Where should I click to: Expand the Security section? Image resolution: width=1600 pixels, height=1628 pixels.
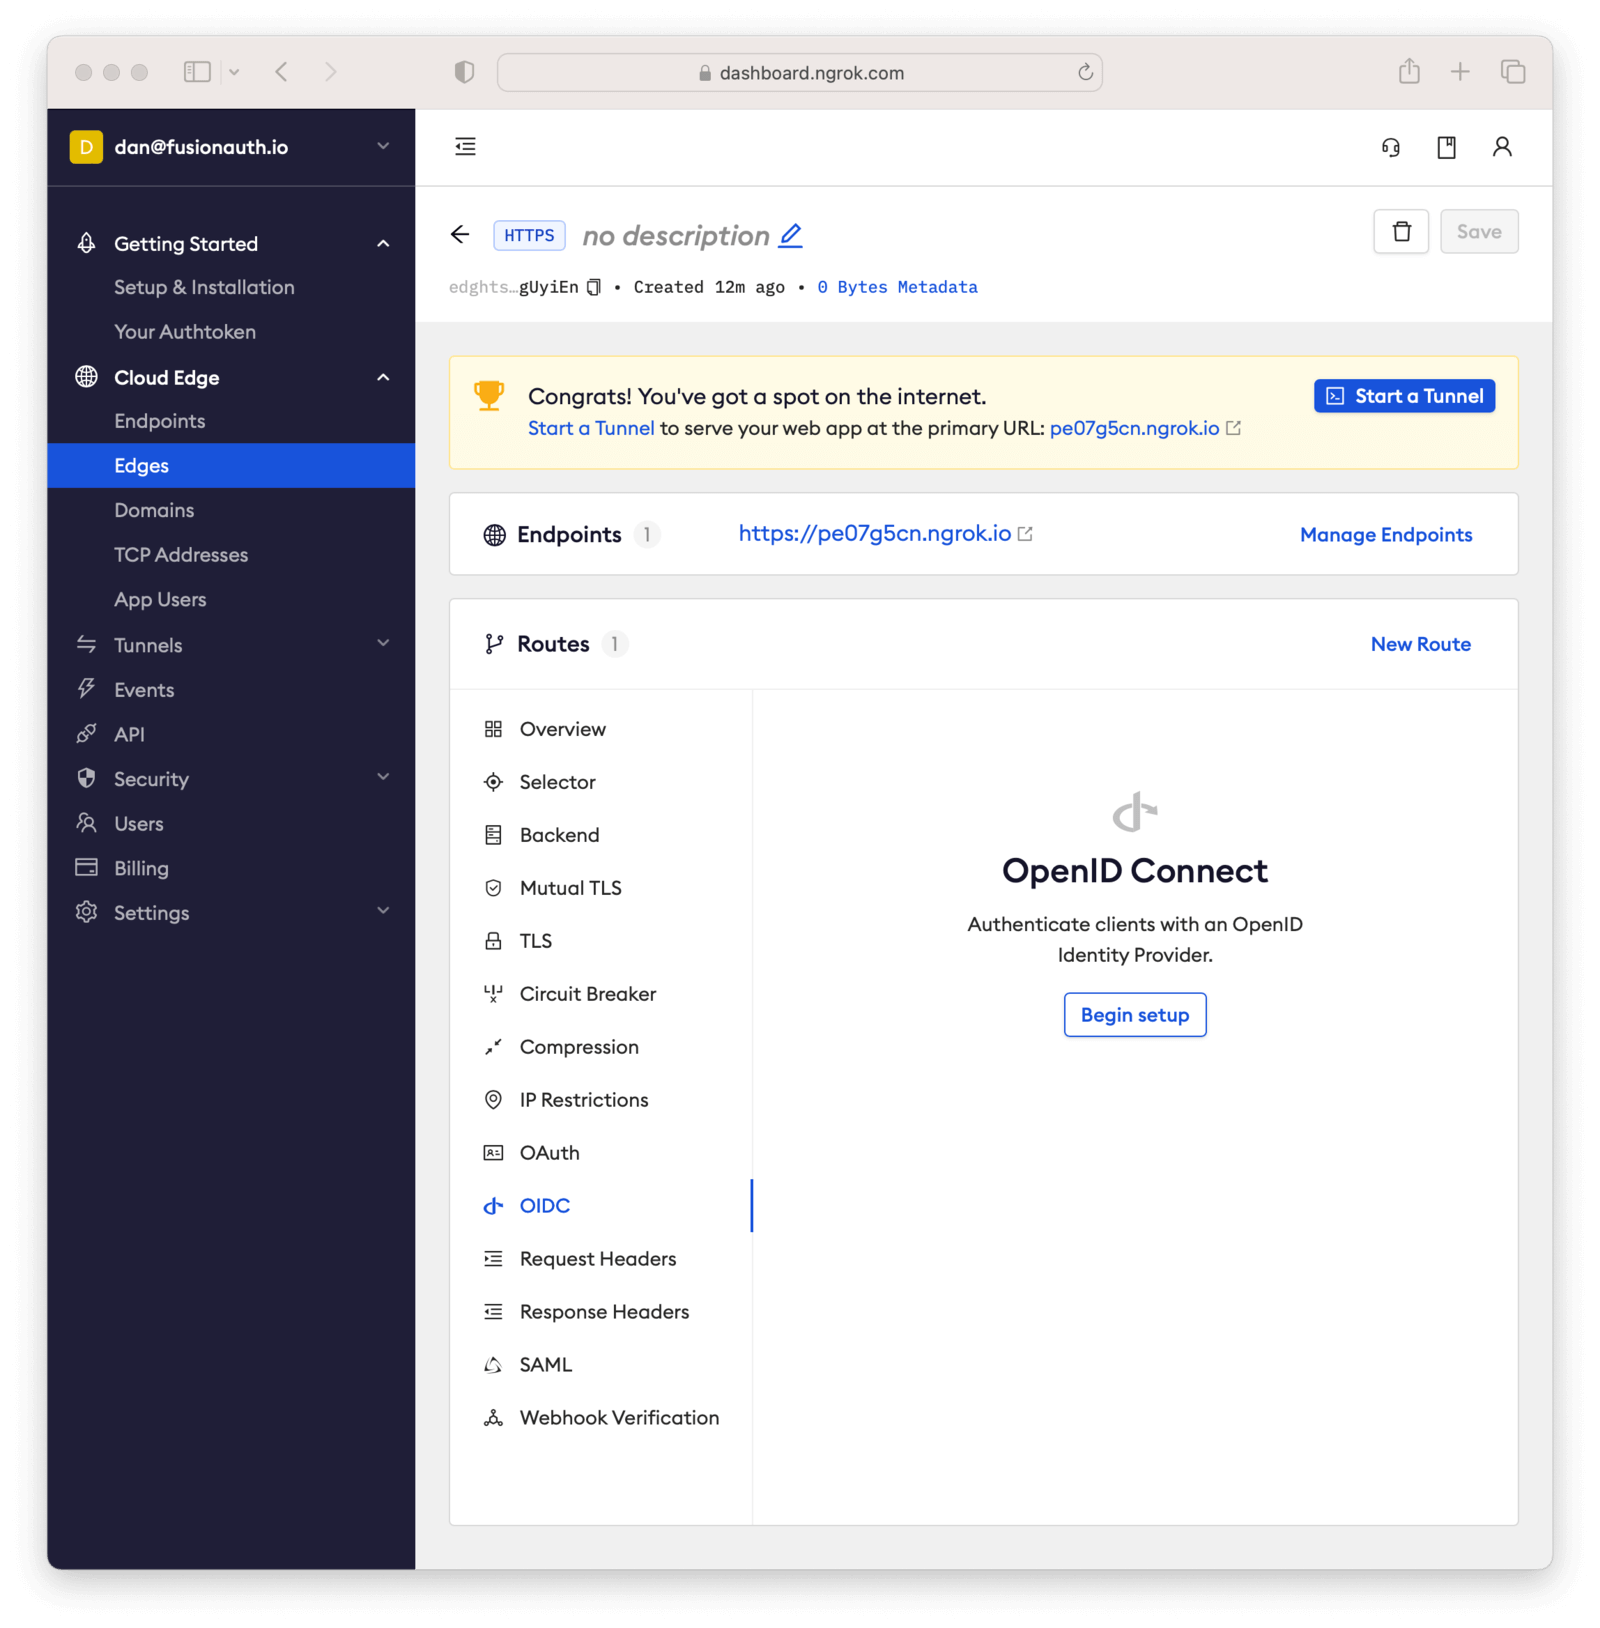383,777
